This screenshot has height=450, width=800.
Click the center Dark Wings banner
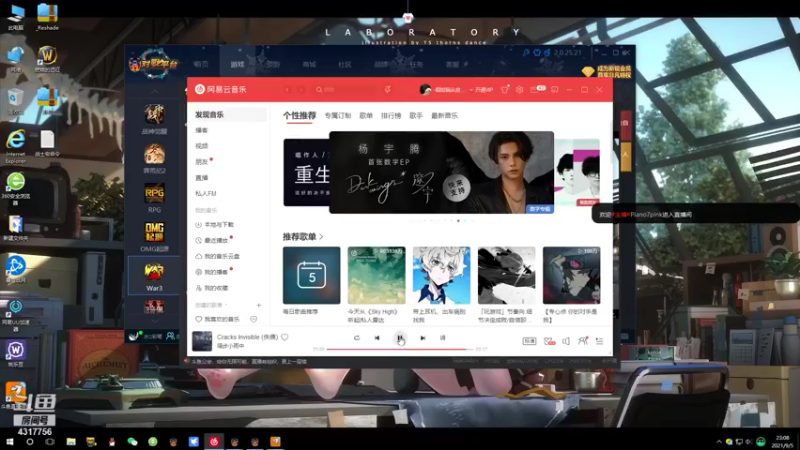coord(441,172)
